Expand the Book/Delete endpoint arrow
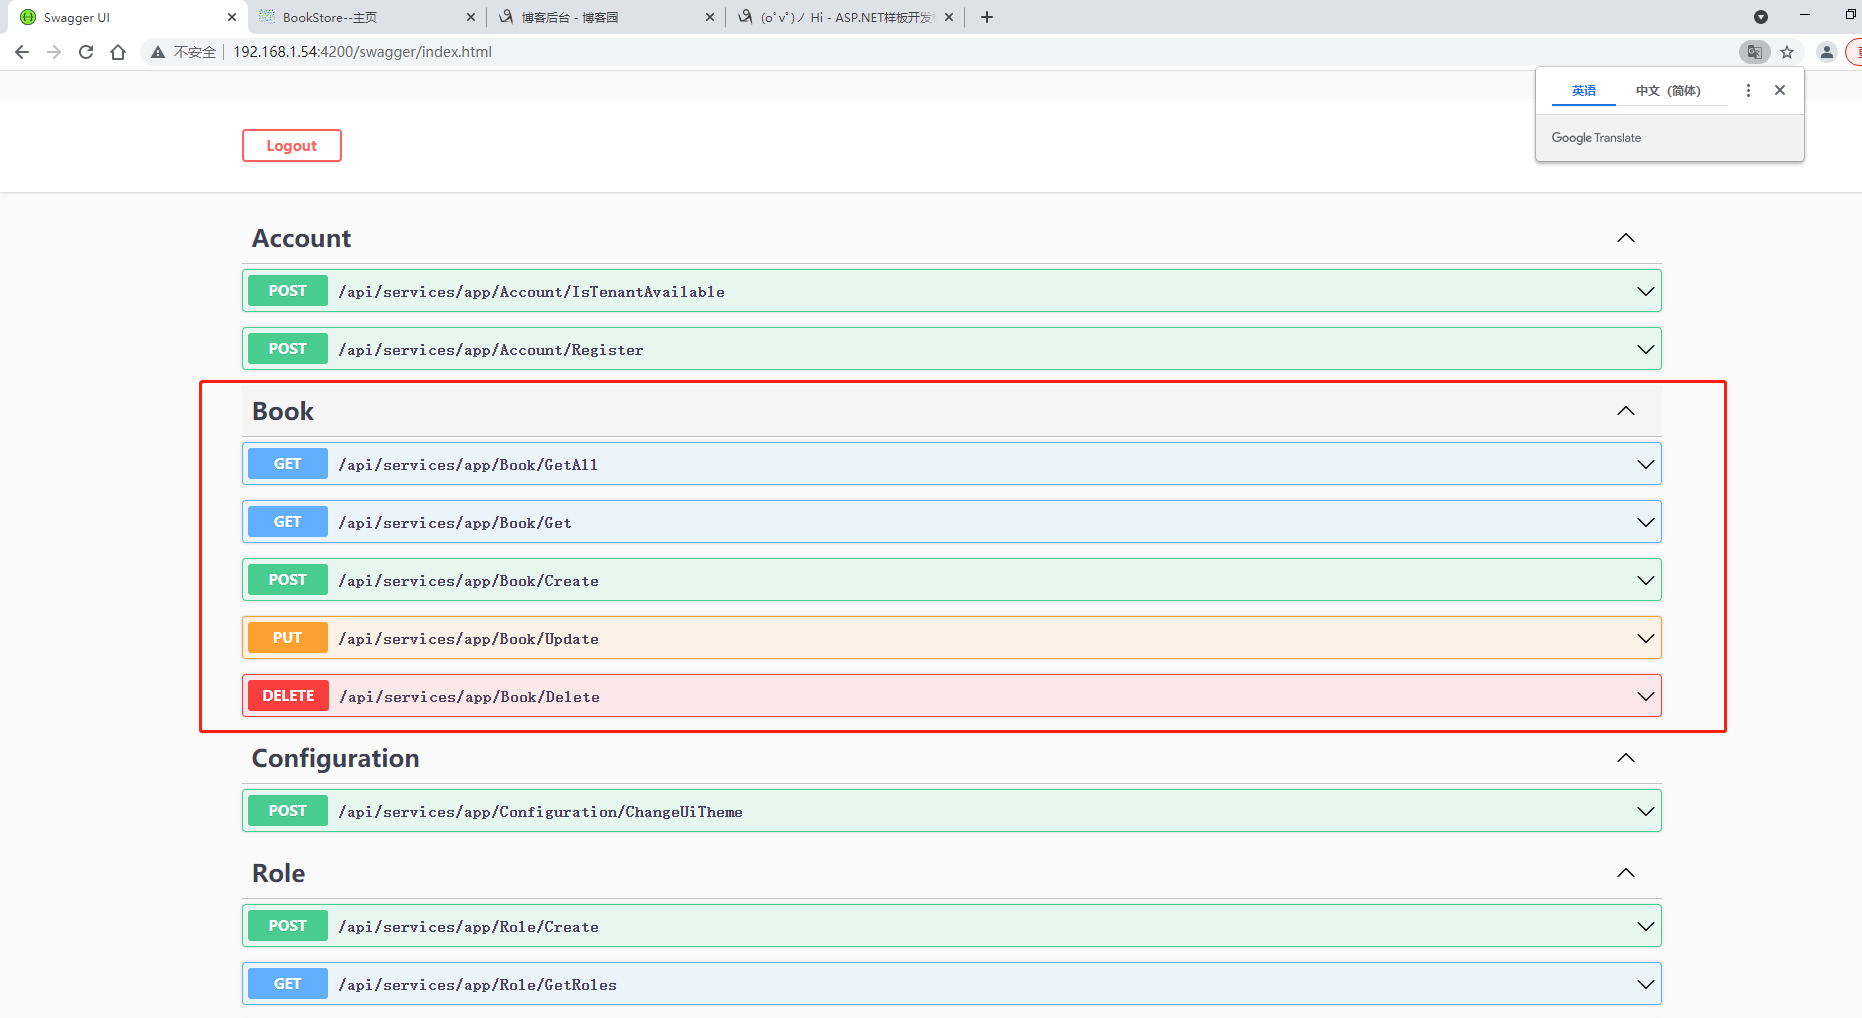The height and width of the screenshot is (1018, 1862). [x=1645, y=696]
